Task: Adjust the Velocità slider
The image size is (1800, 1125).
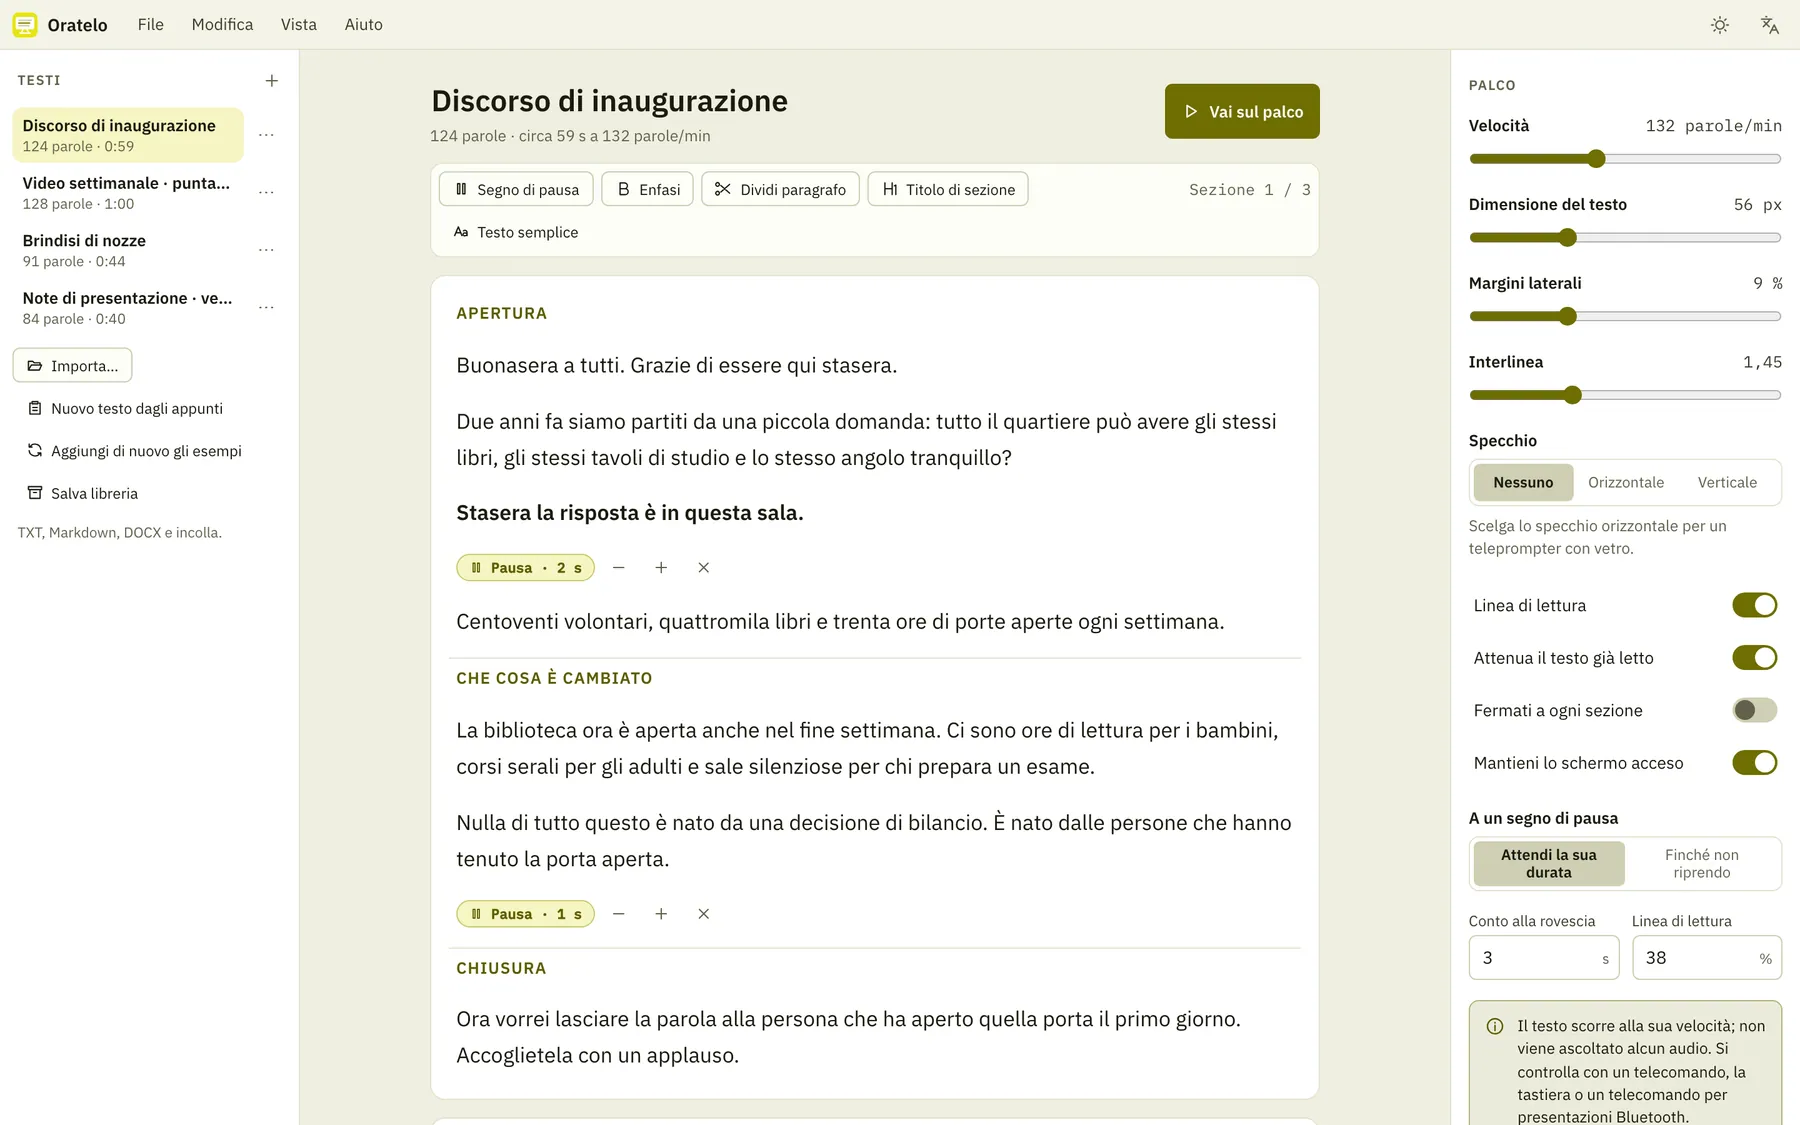Action: point(1625,158)
